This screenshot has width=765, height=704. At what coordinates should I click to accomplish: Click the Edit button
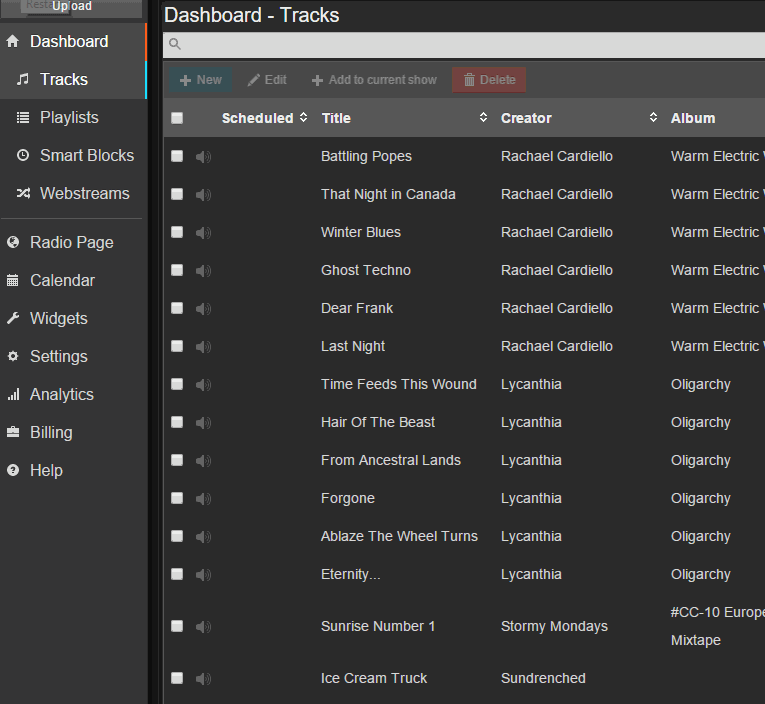267,80
